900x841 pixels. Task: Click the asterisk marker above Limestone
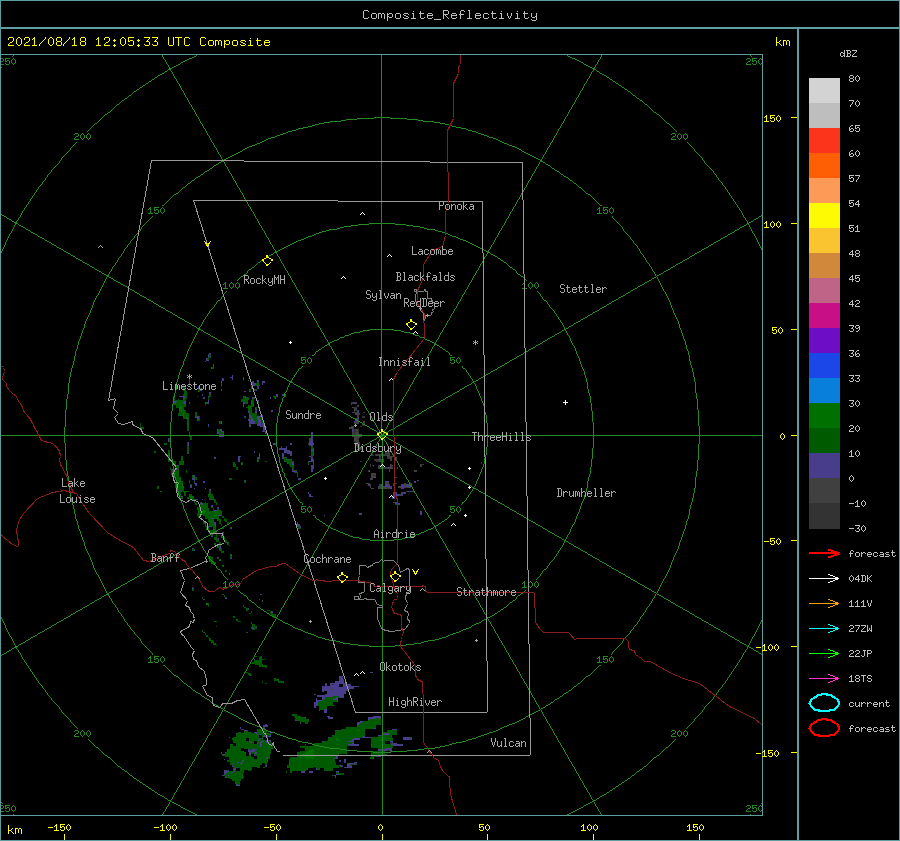click(189, 377)
